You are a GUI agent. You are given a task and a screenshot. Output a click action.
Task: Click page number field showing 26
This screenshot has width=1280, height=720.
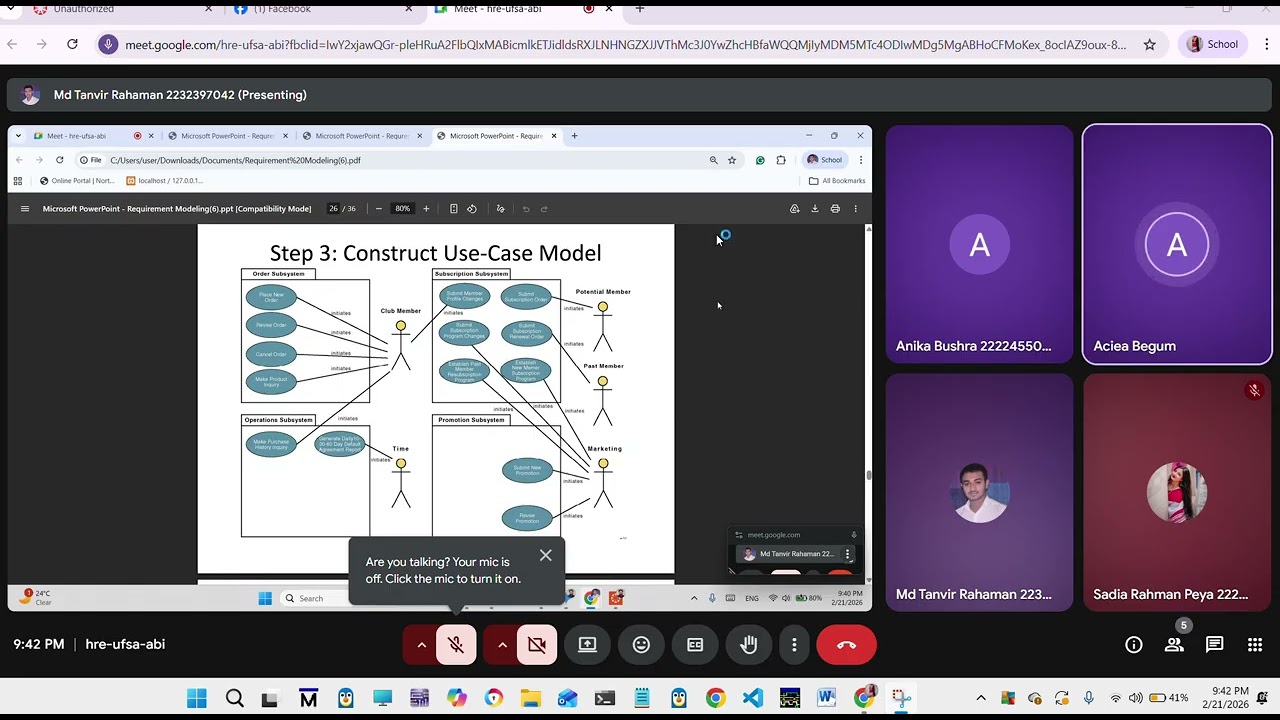(x=333, y=209)
